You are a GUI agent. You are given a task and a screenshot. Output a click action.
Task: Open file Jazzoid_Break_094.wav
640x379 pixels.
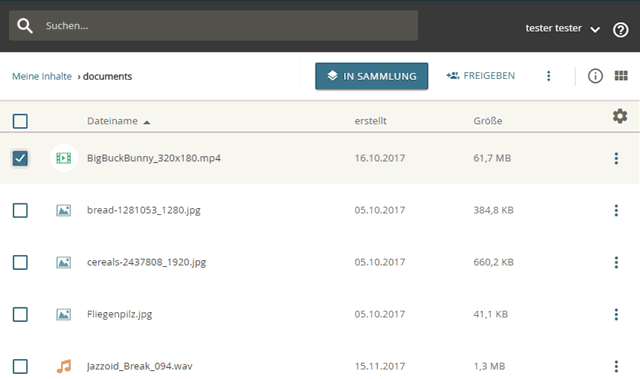point(139,366)
